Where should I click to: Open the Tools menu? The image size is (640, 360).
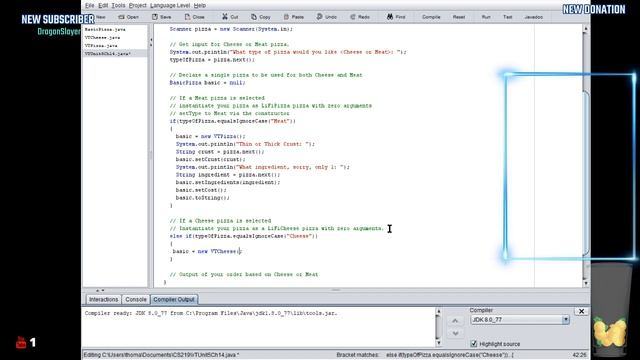(118, 5)
